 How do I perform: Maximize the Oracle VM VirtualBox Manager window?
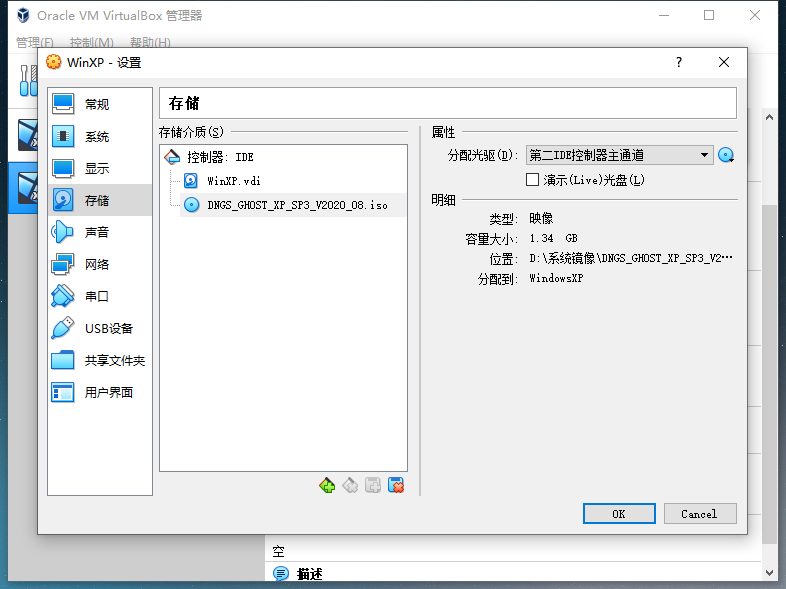[x=709, y=16]
